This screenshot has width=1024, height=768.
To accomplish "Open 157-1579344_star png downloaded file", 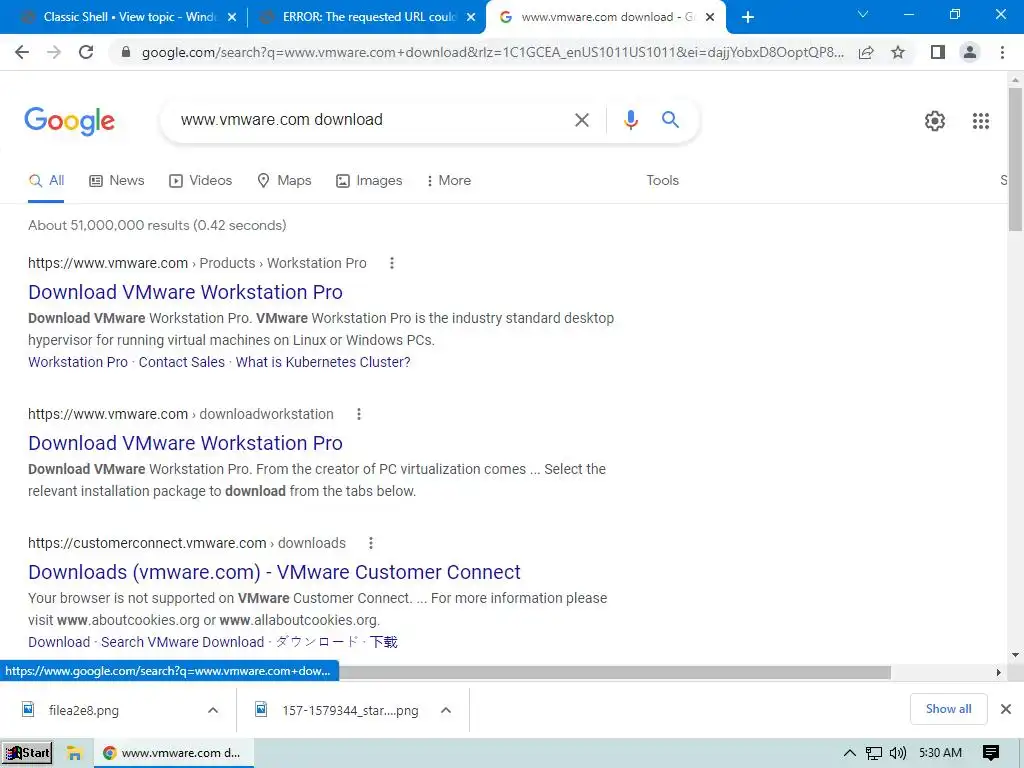I will tap(350, 711).
